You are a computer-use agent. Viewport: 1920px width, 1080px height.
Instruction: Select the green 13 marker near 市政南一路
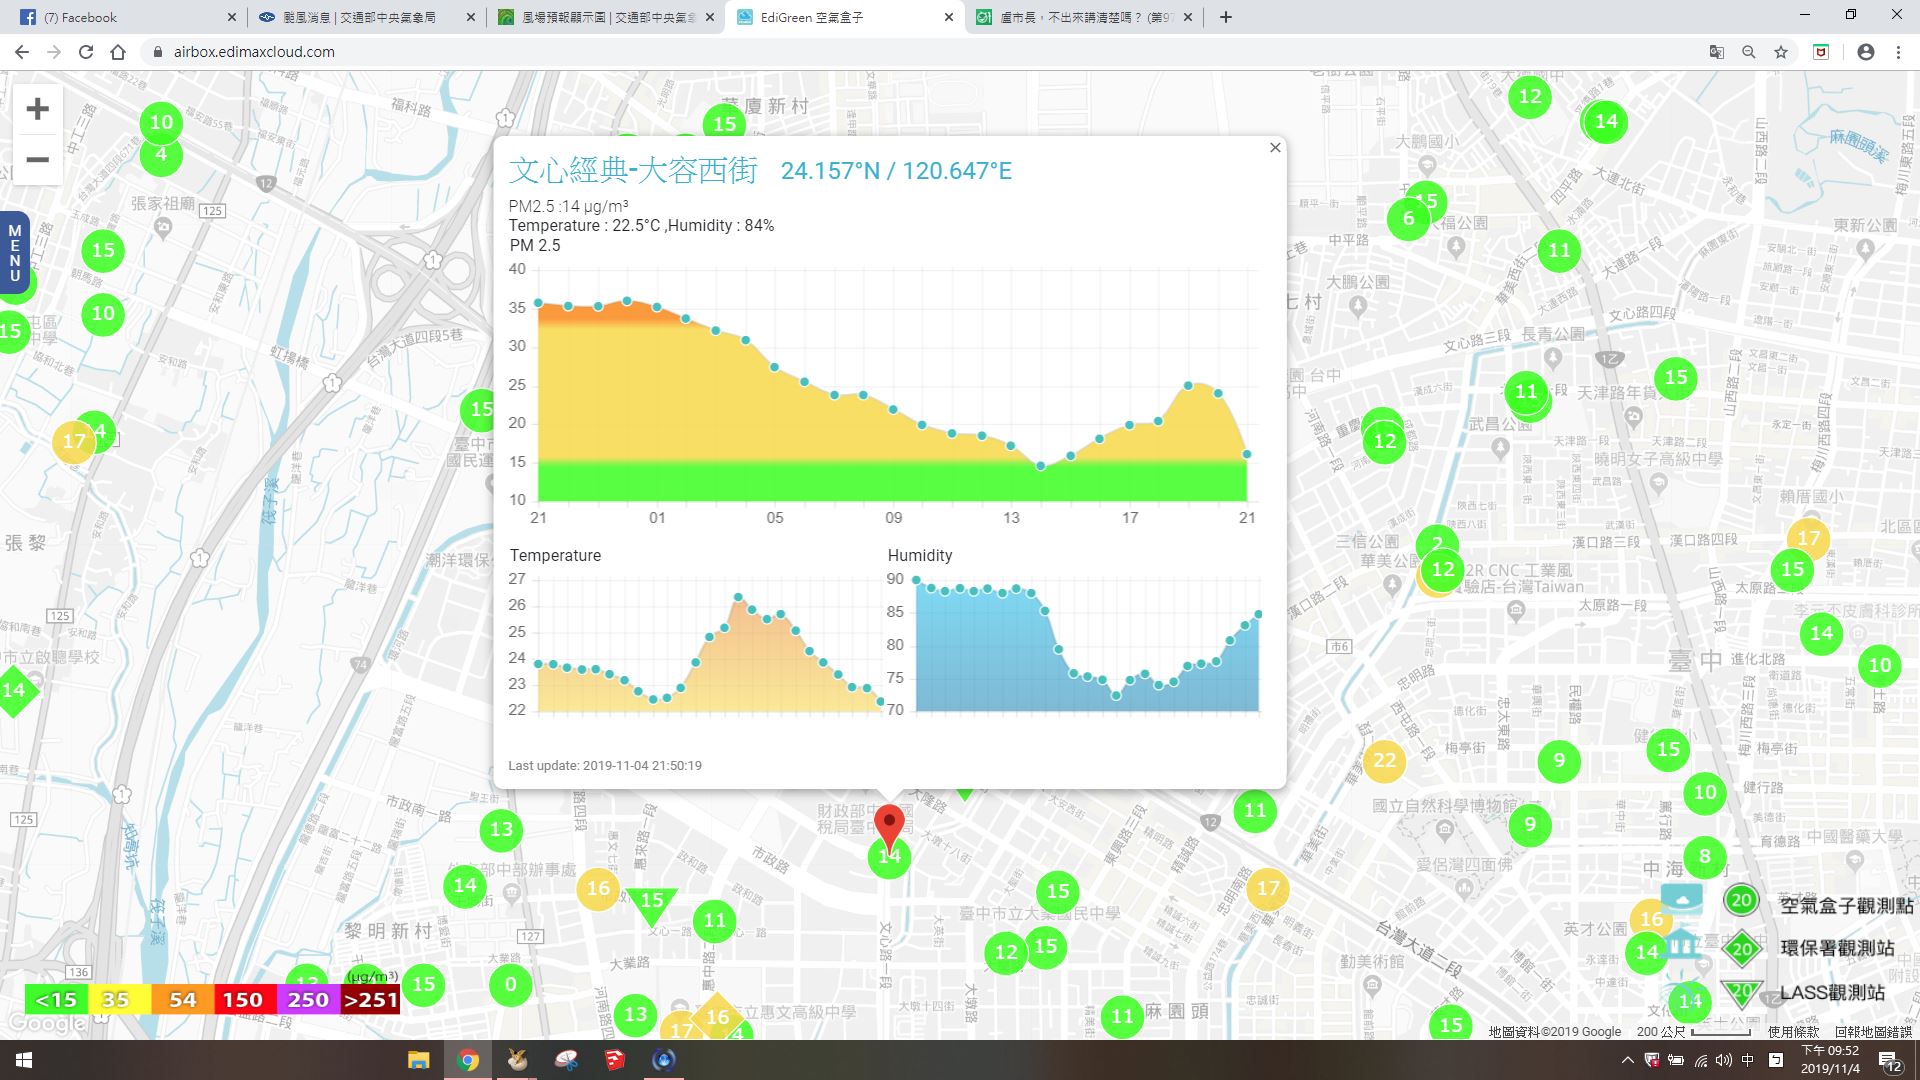click(x=501, y=829)
